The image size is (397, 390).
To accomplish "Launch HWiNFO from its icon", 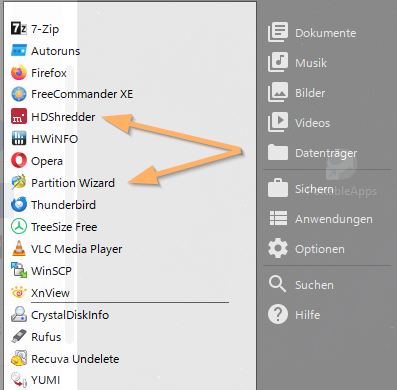I will pyautogui.click(x=19, y=138).
